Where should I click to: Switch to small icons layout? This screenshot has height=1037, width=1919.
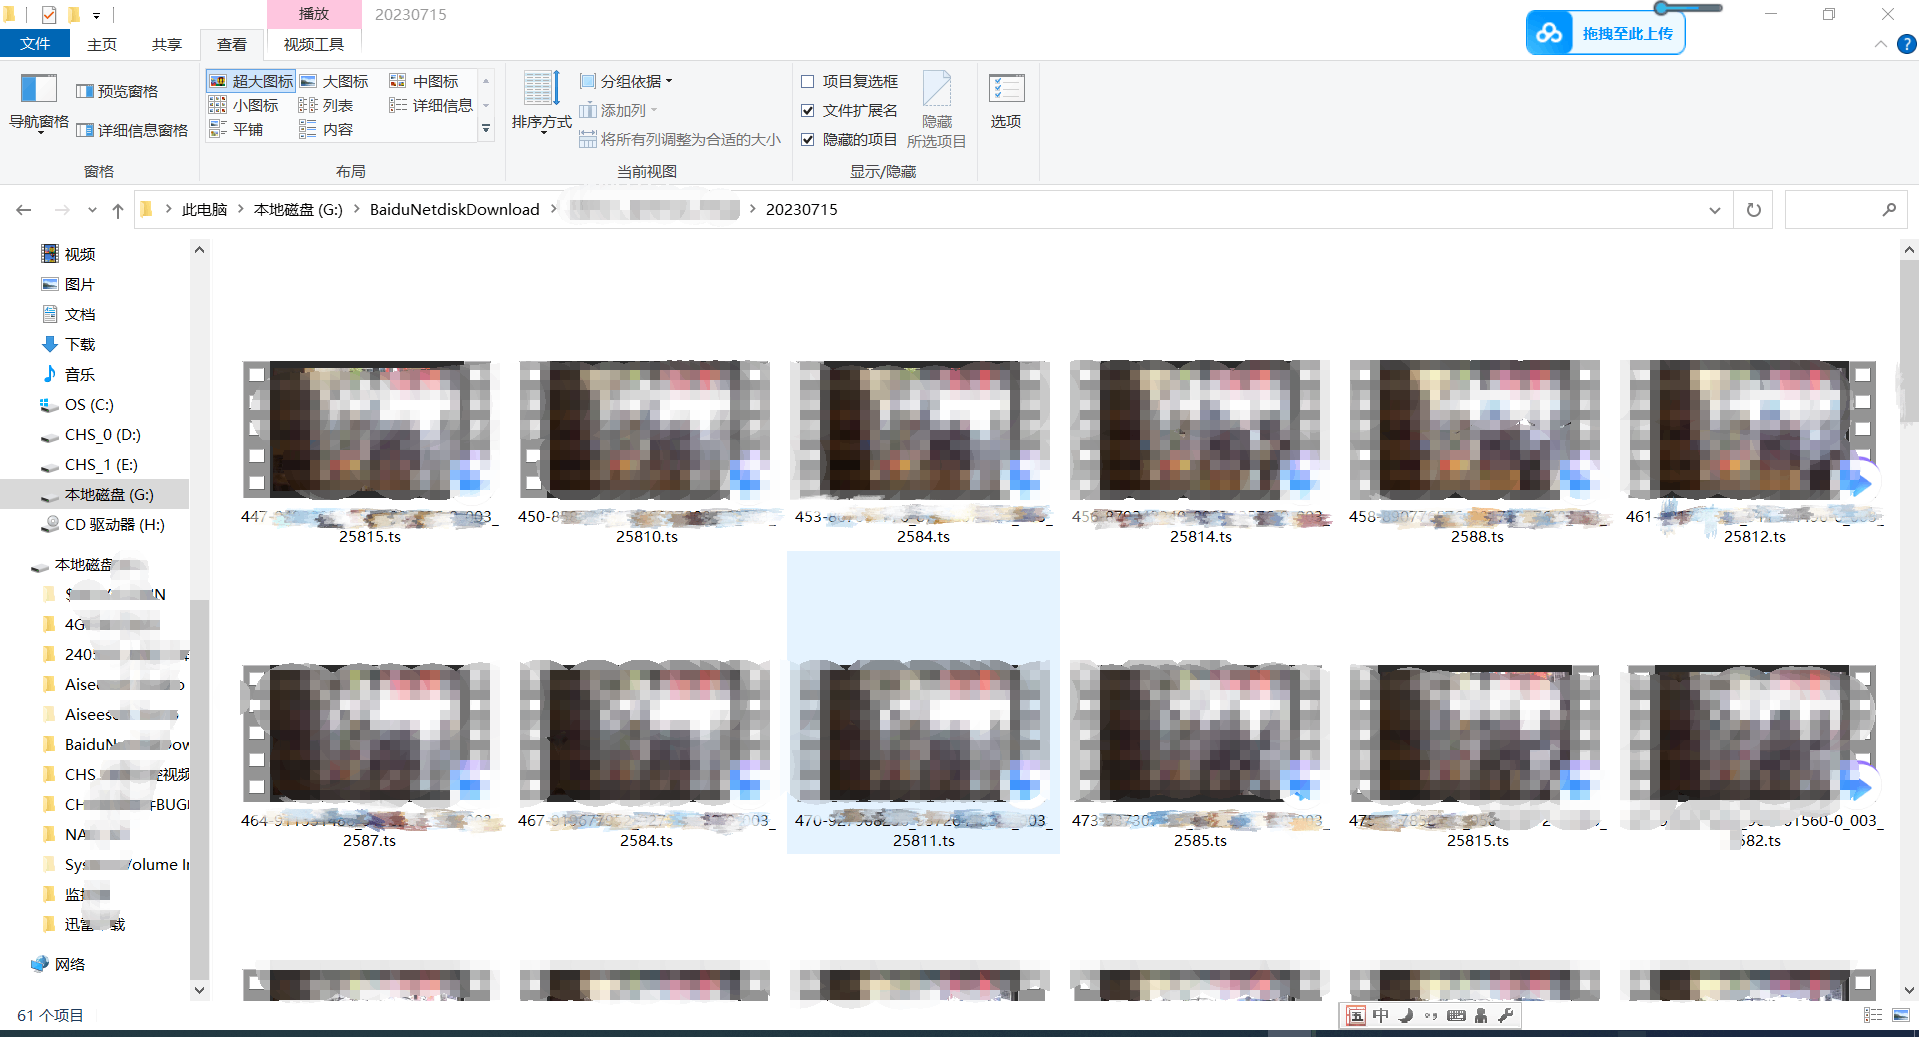(244, 105)
